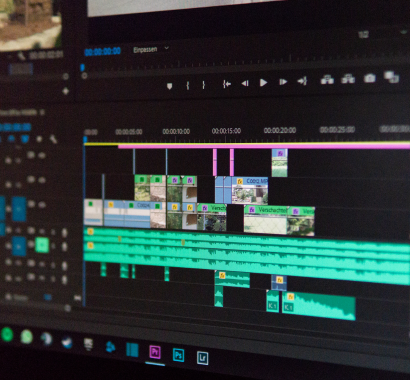The height and width of the screenshot is (380, 410).
Task: Select the large K1 audio clip with fade
Action: (319, 306)
